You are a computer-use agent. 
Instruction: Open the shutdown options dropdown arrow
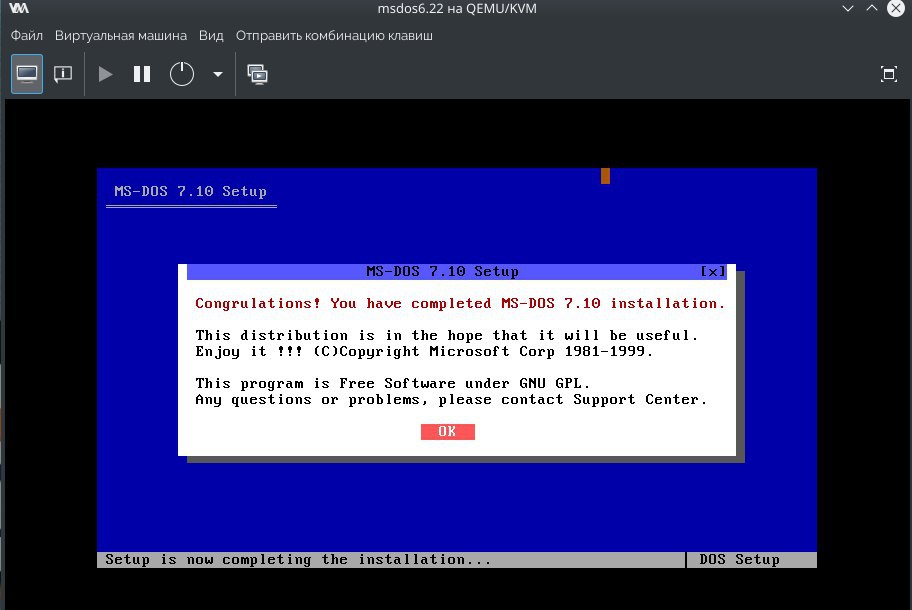(218, 74)
